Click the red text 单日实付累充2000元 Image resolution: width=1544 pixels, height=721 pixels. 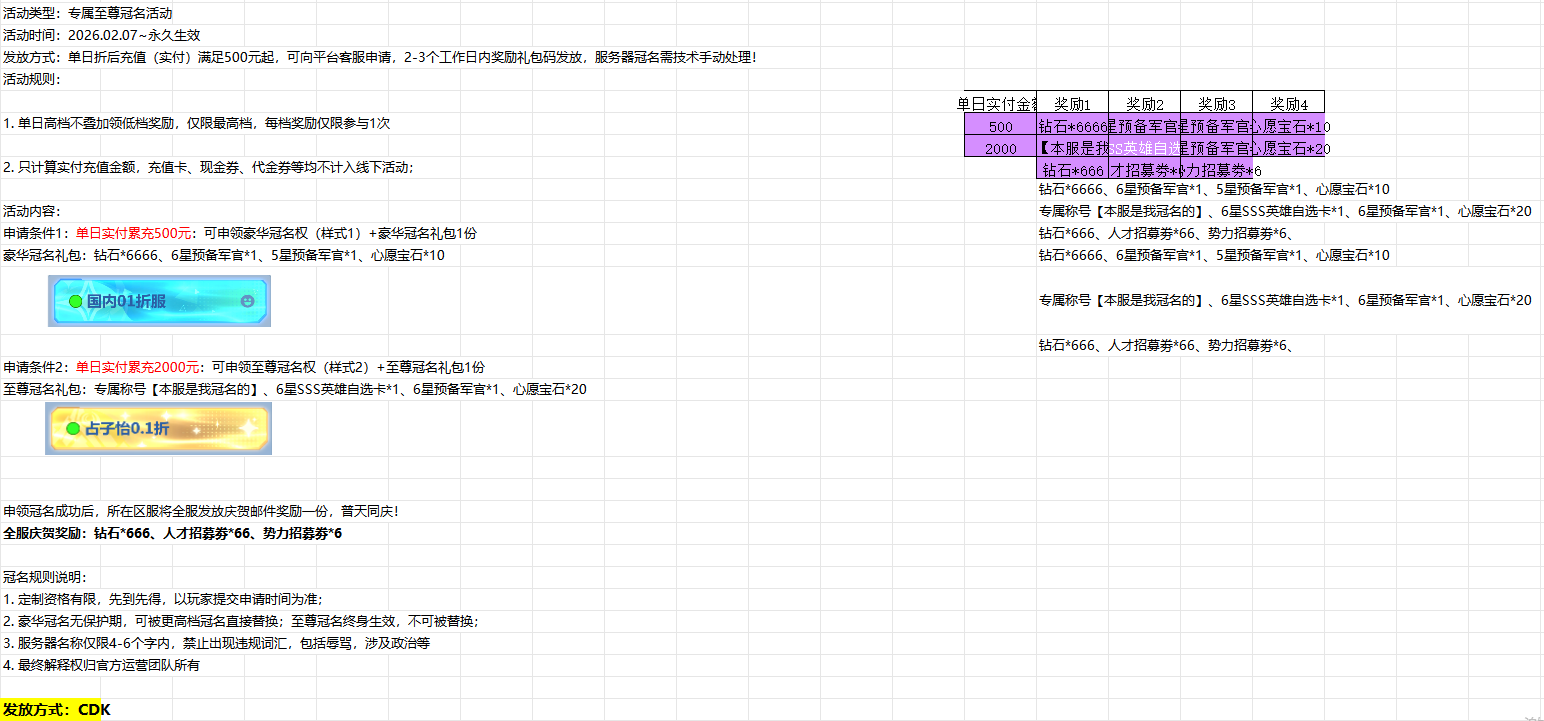(138, 367)
